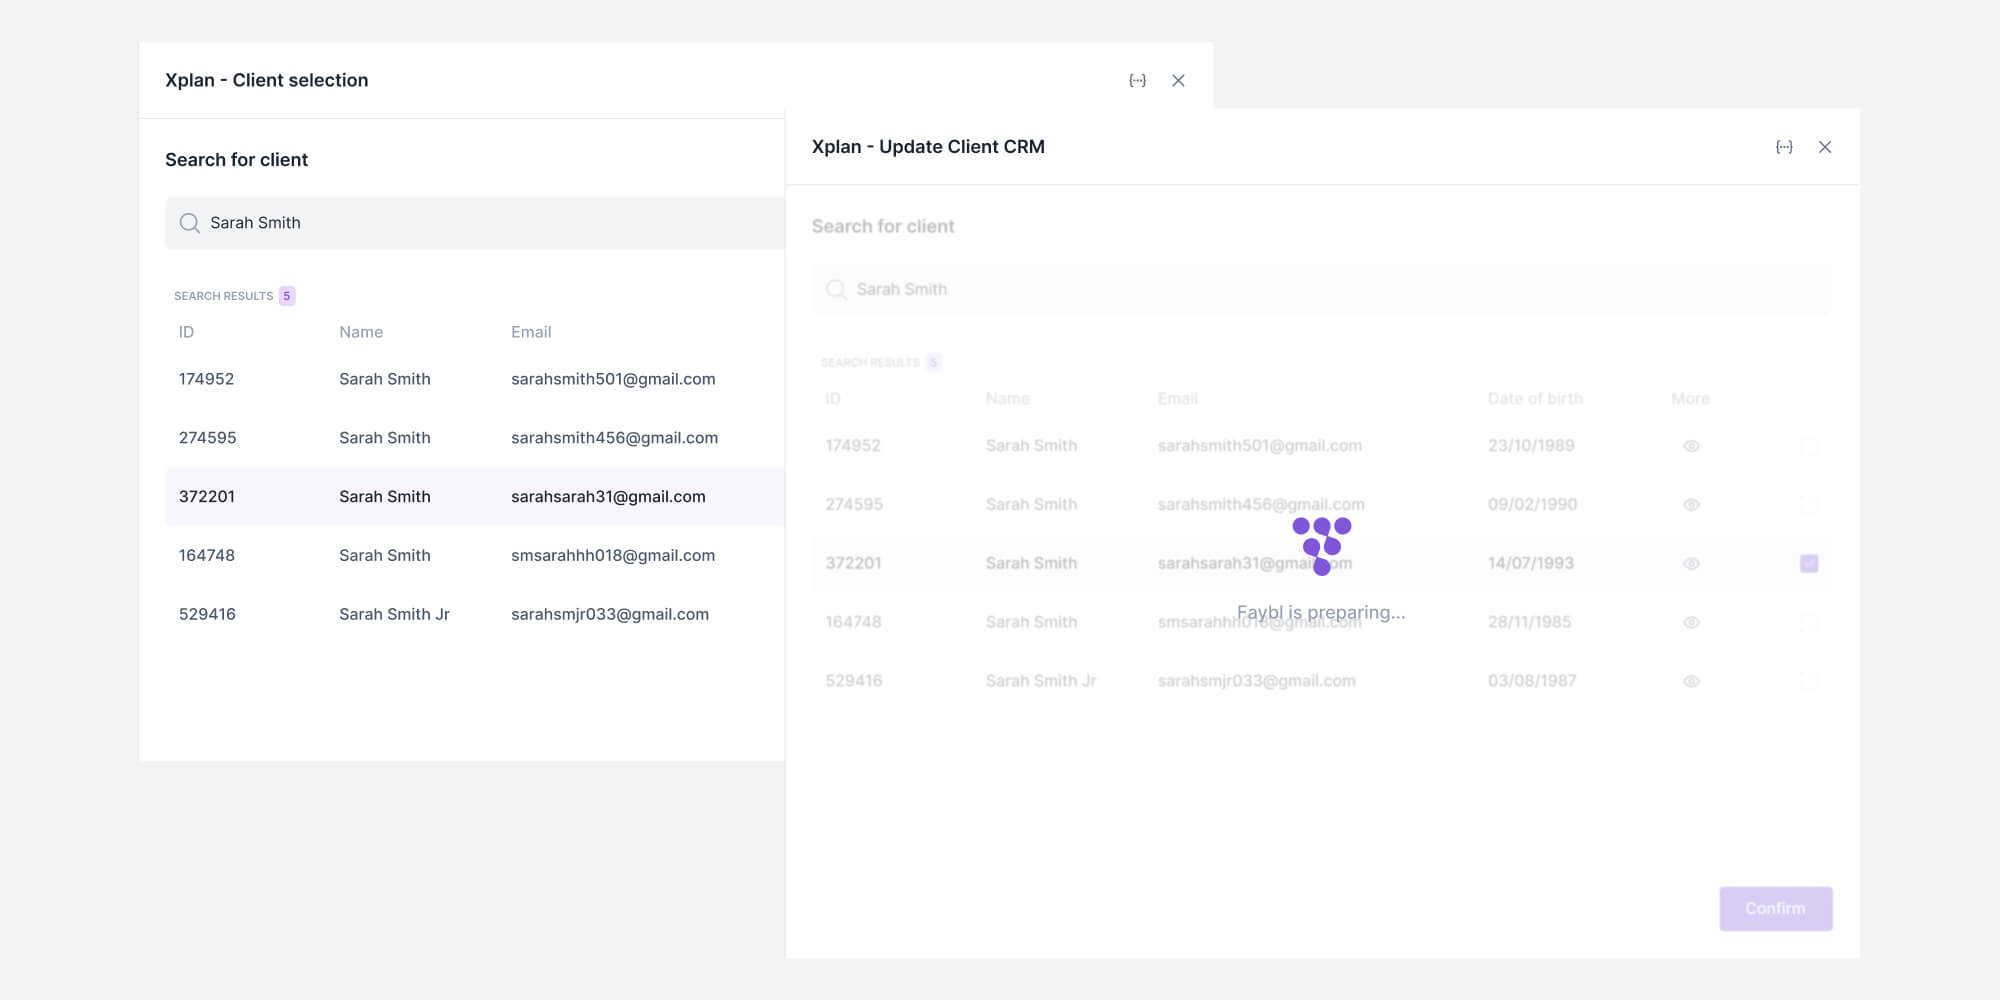The width and height of the screenshot is (2000, 1000).
Task: Click the results count badge in Client selection
Action: [287, 296]
